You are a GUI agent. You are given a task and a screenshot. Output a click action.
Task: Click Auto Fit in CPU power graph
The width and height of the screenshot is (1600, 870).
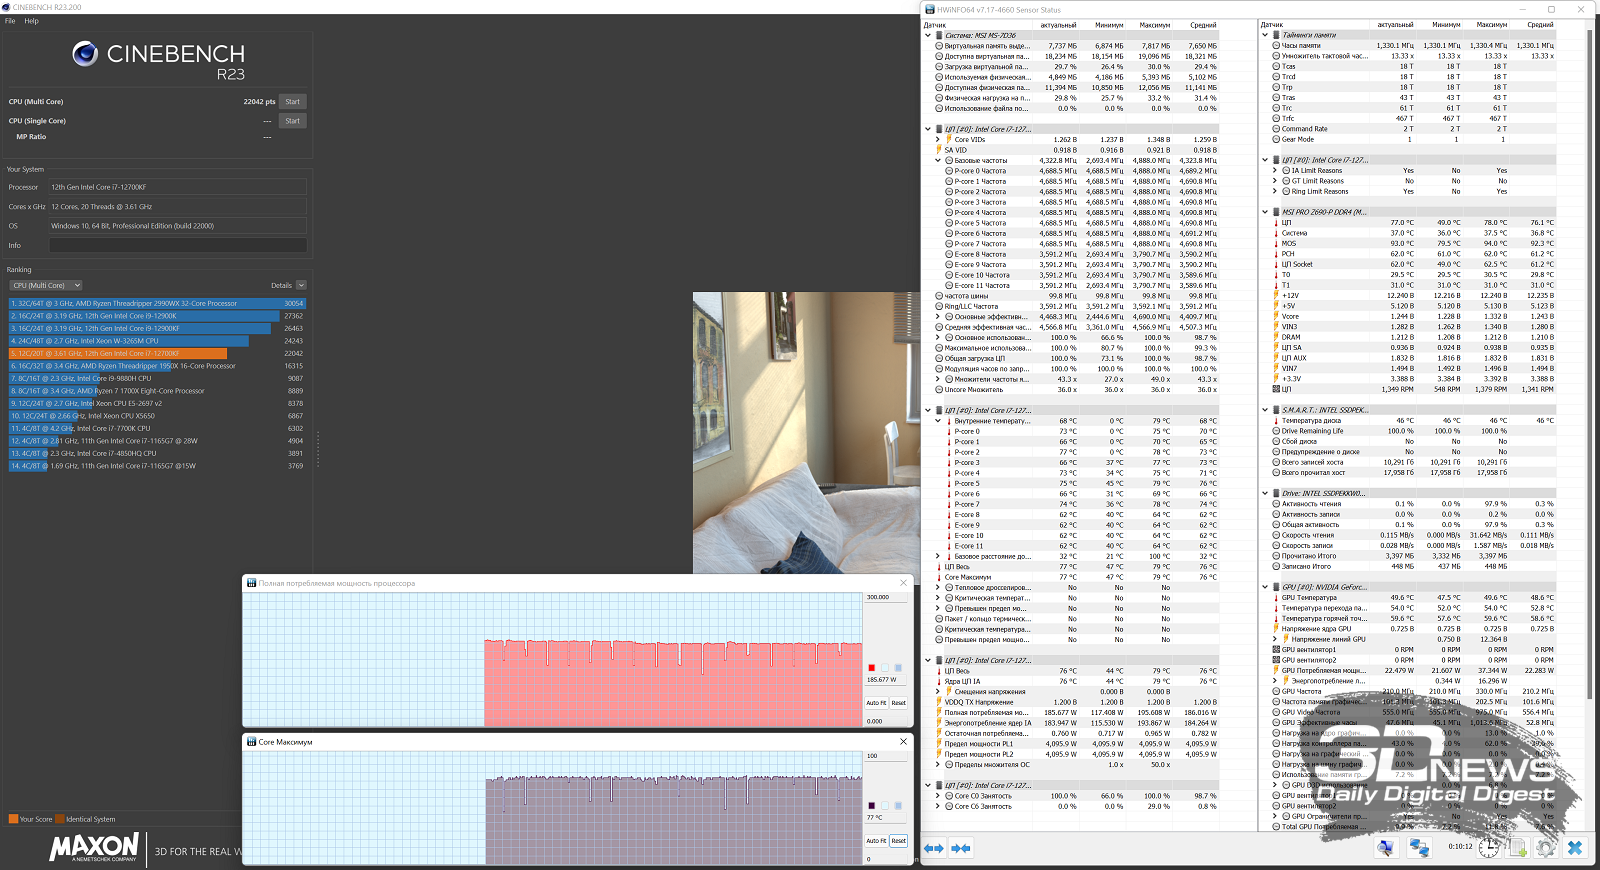[875, 703]
